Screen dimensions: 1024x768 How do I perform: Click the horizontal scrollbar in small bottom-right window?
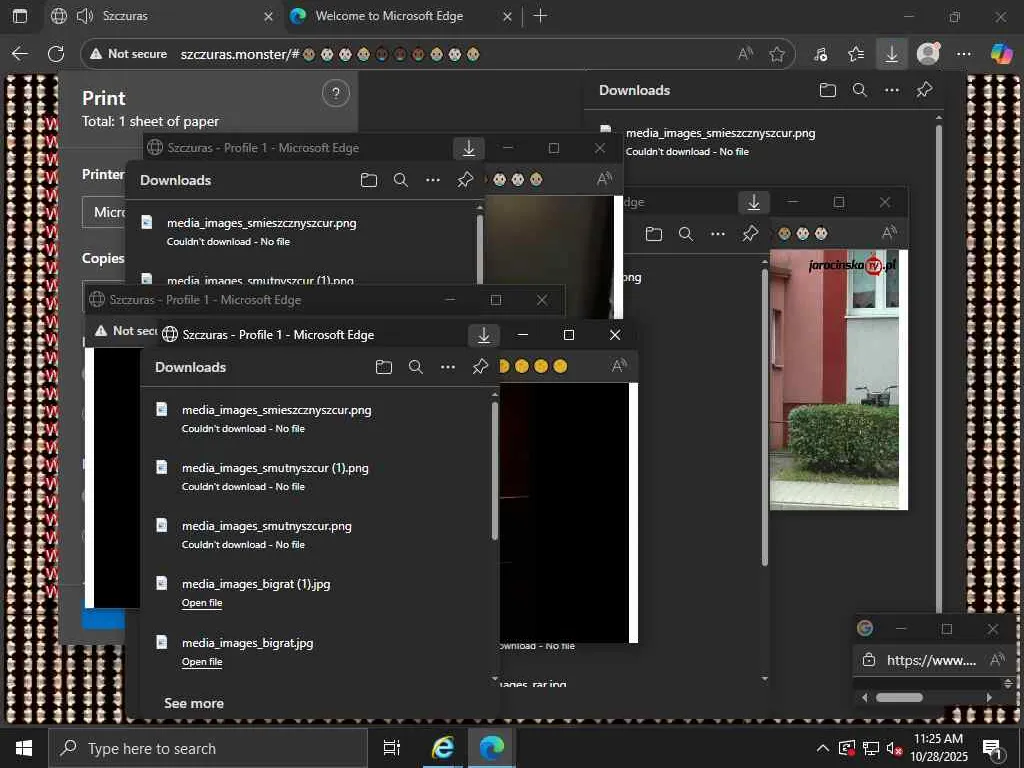click(x=900, y=697)
